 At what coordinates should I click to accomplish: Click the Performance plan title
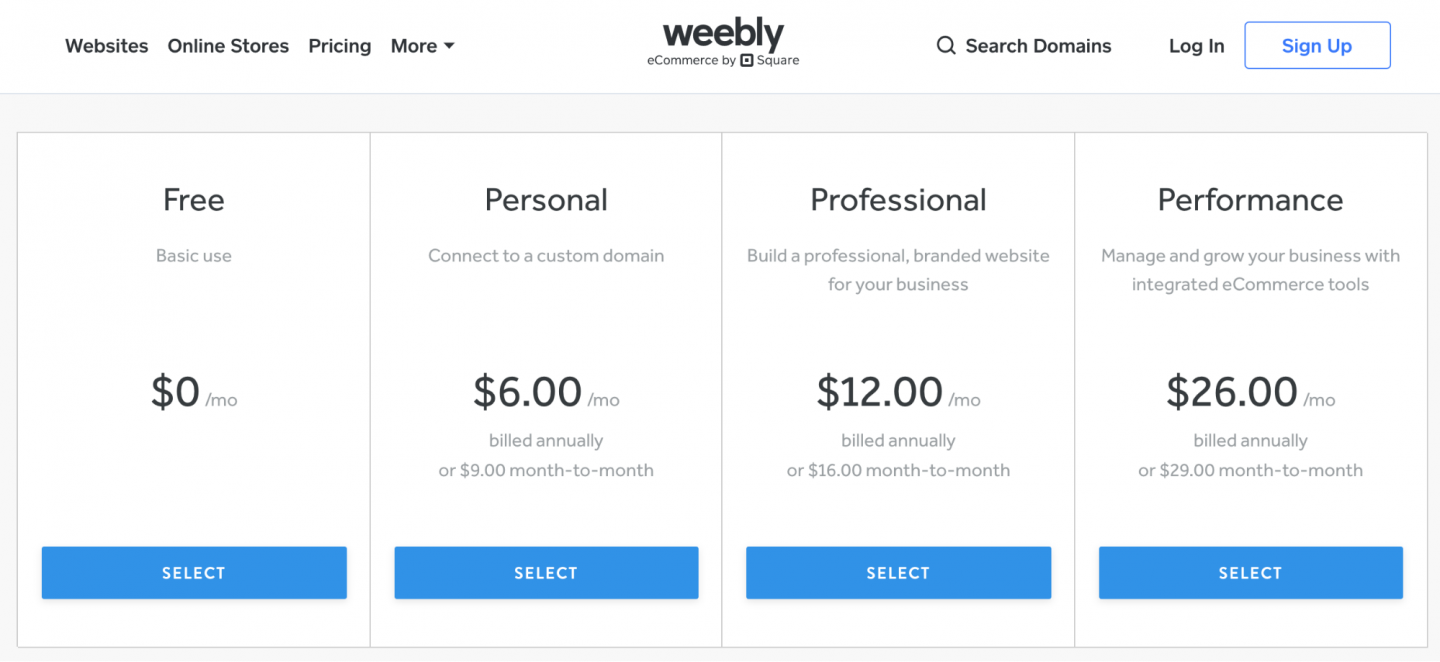[1250, 200]
